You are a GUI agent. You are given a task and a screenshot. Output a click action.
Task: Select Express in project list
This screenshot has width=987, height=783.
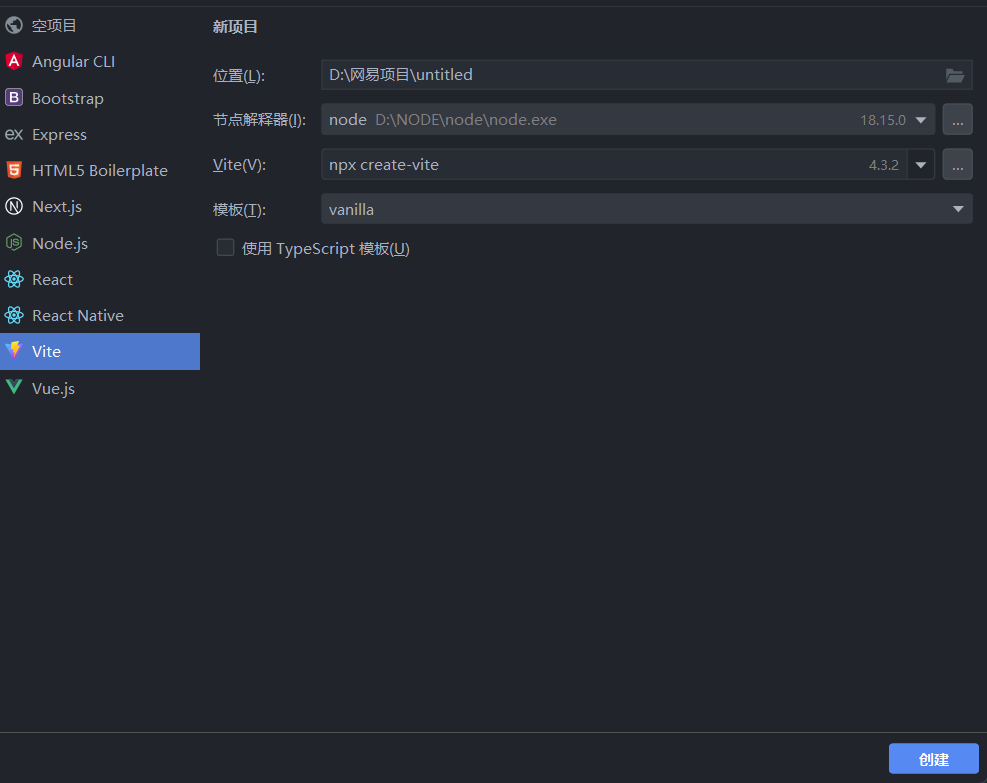point(100,134)
